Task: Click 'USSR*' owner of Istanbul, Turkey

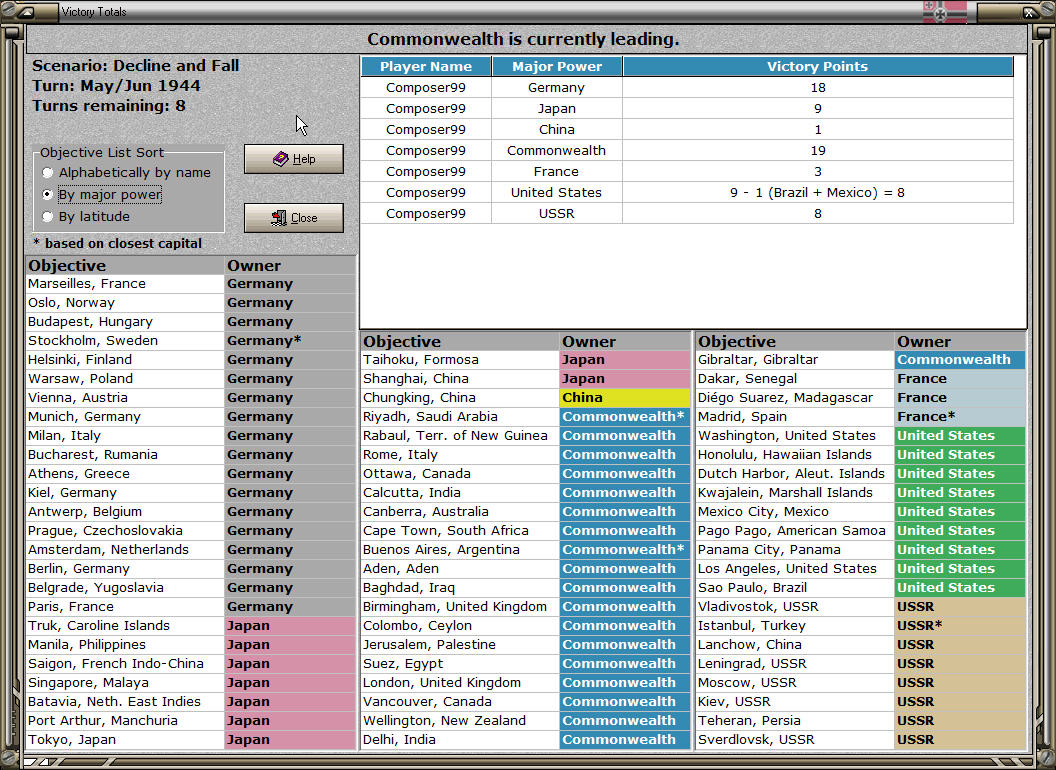Action: 960,626
